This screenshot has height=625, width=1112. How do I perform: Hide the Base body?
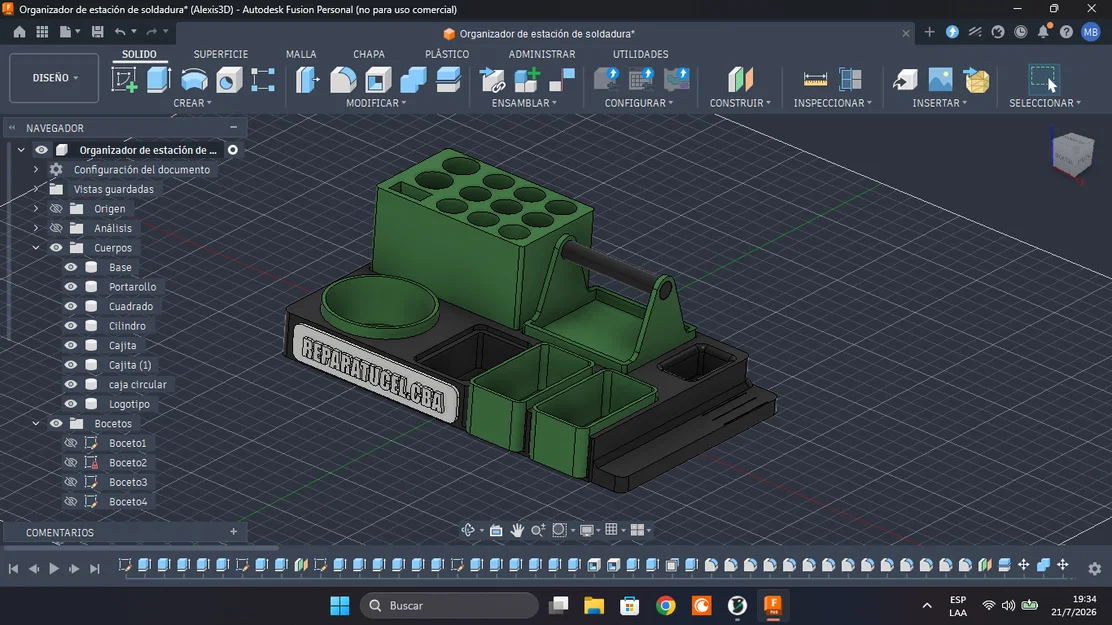(x=71, y=267)
